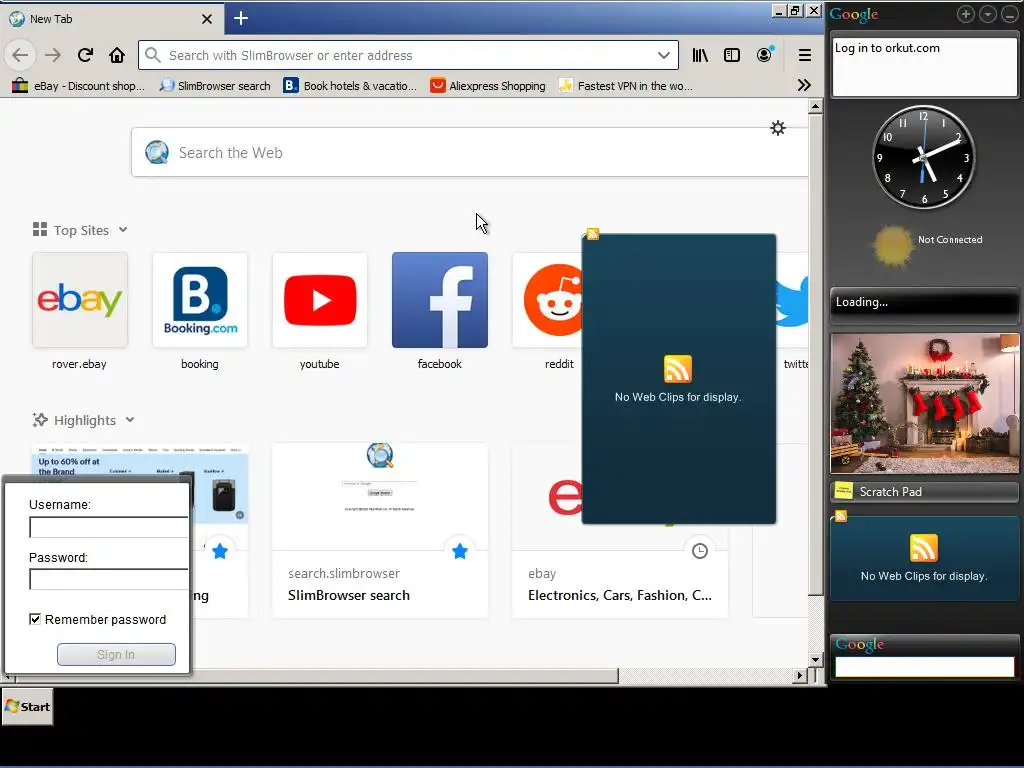Open Google sidebar dropdown arrow menu

point(987,14)
